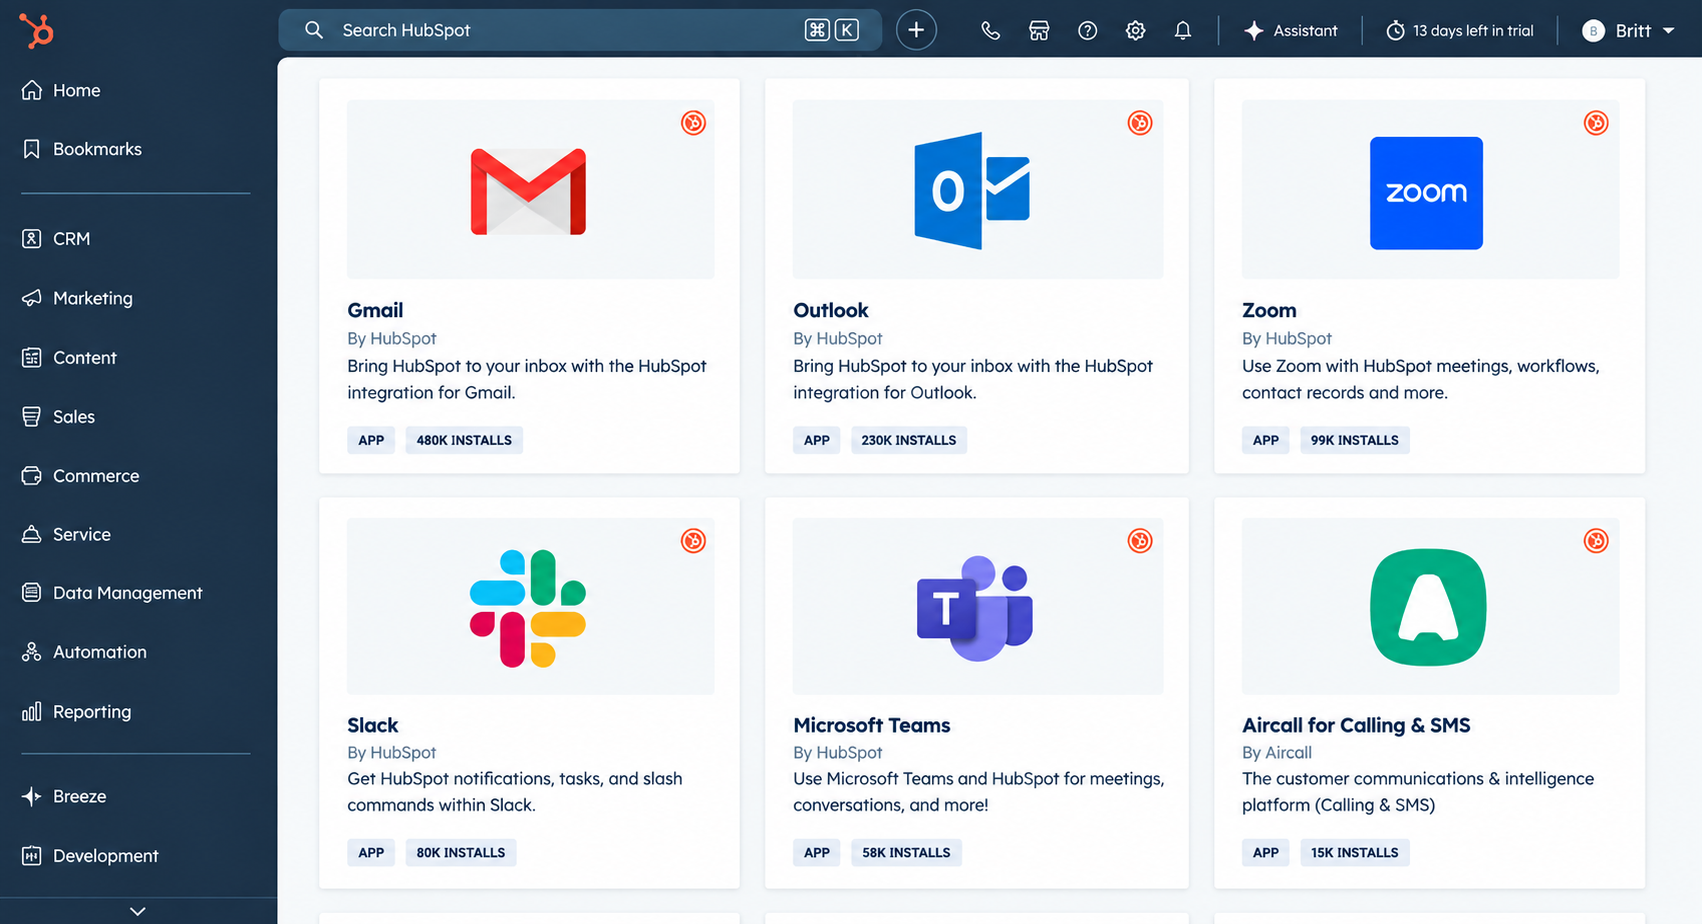Screen dimensions: 1702x924
Task: Open the Slack app title link
Action: tap(372, 725)
